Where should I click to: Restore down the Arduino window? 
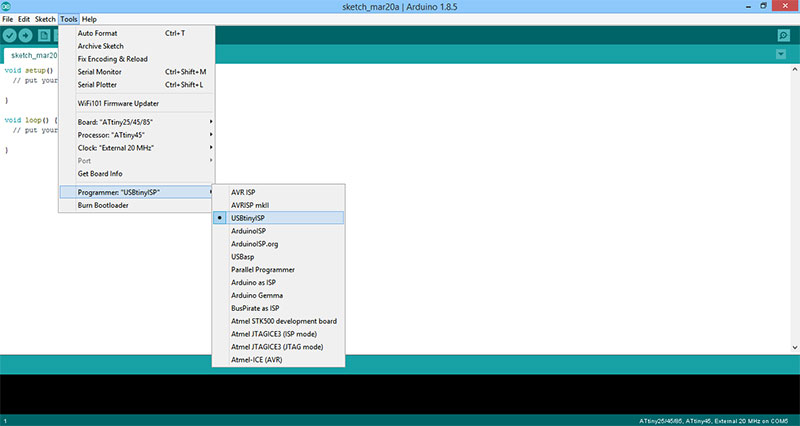tap(763, 6)
